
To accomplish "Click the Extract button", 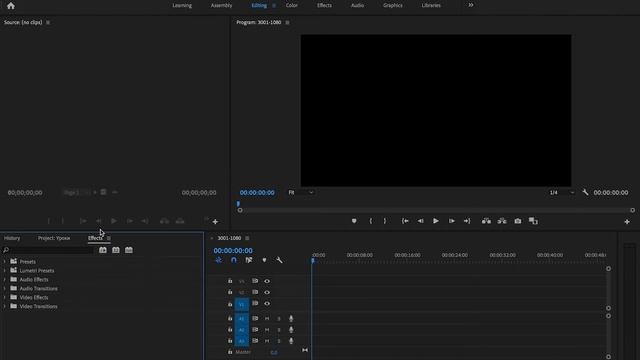I will coord(502,221).
